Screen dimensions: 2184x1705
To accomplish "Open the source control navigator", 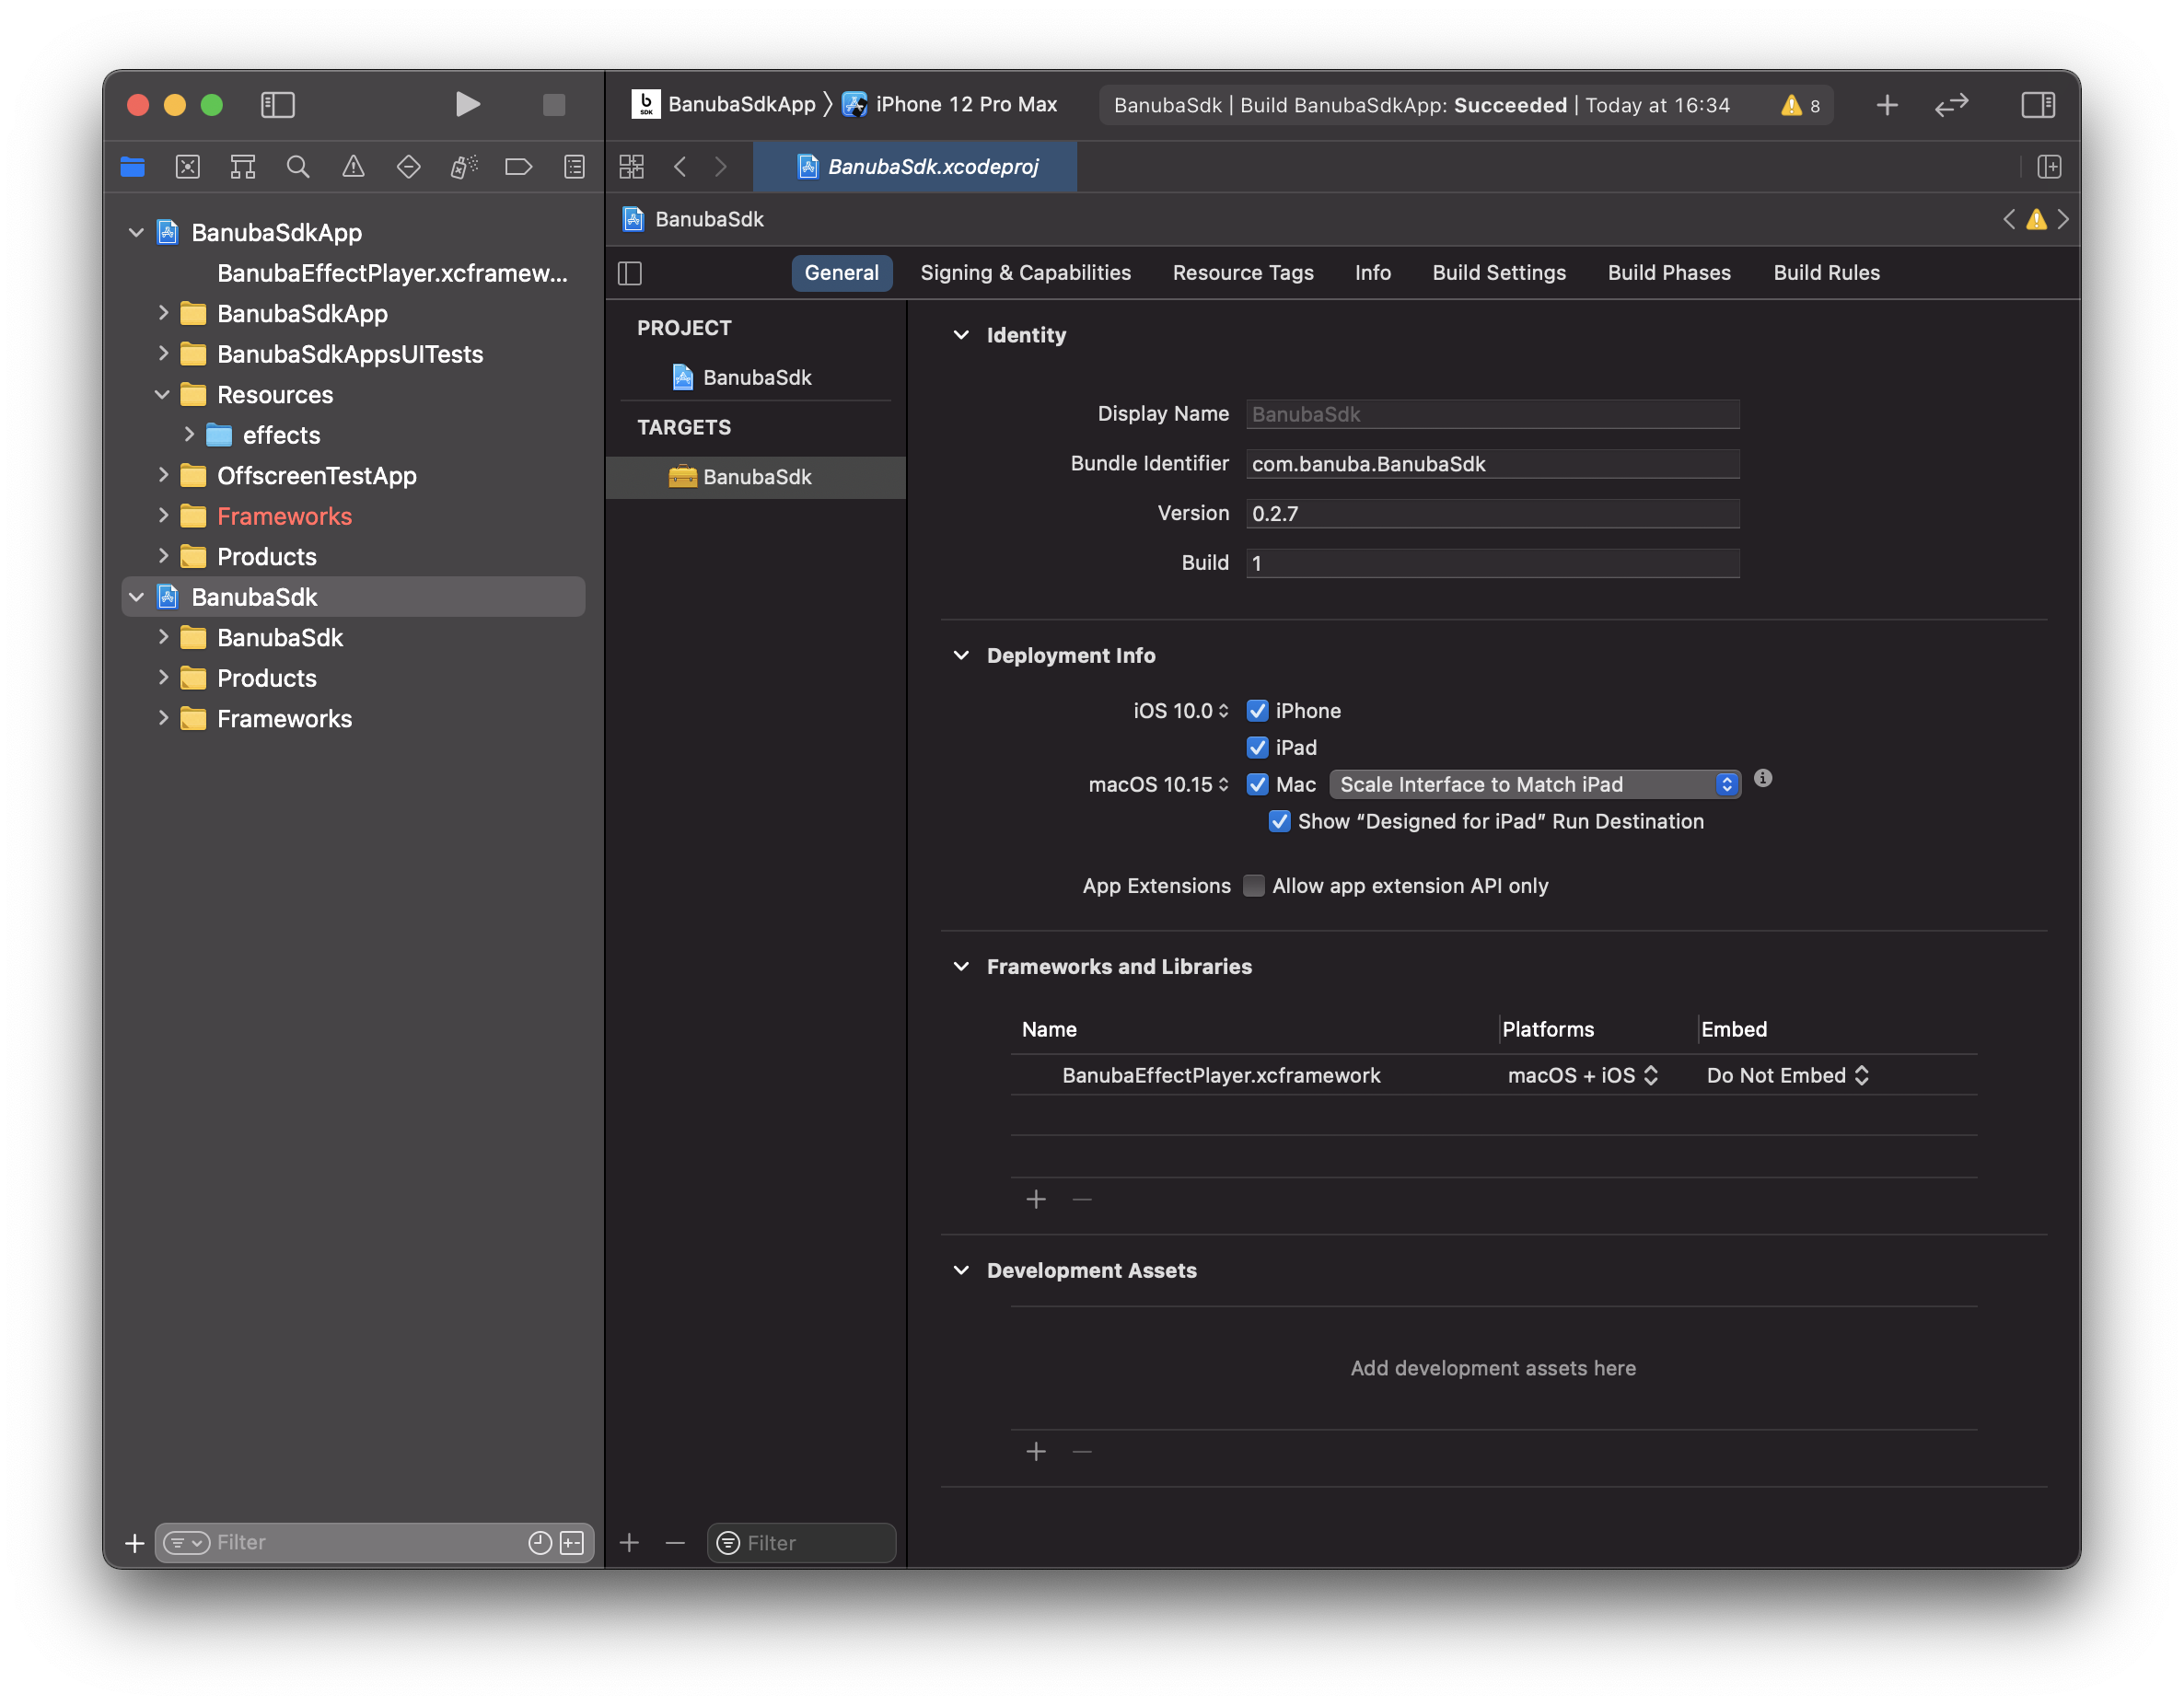I will point(188,167).
